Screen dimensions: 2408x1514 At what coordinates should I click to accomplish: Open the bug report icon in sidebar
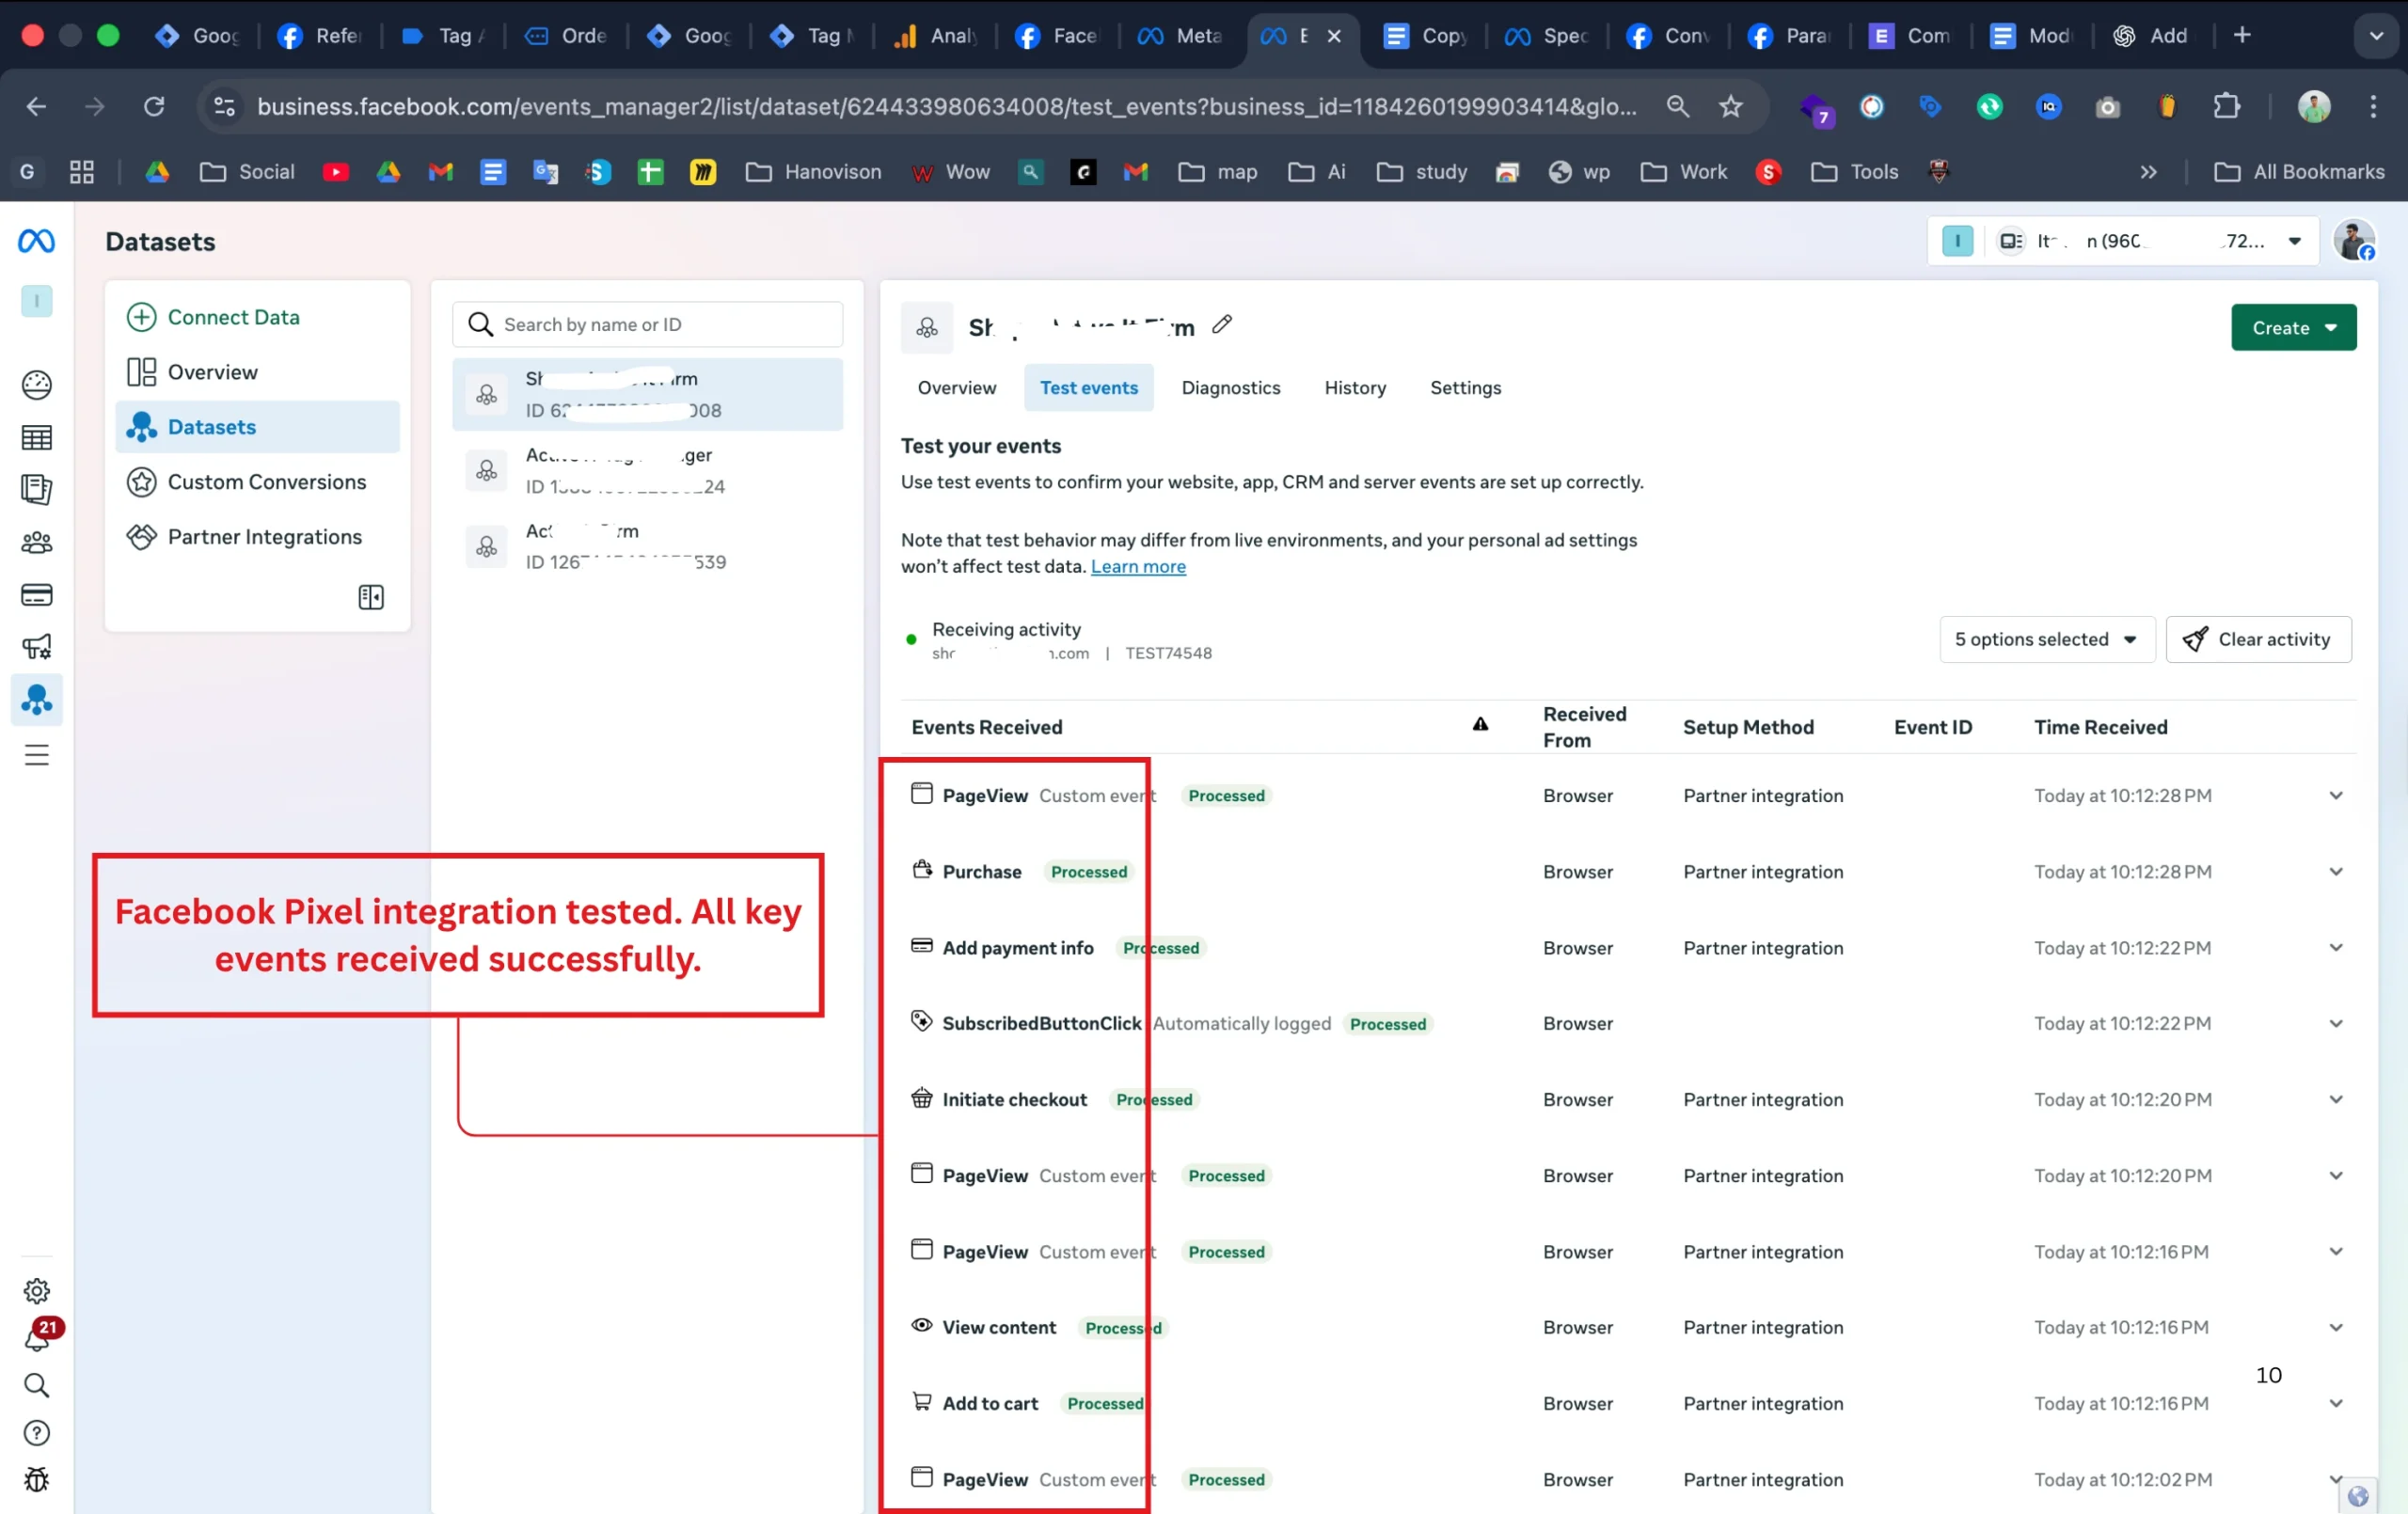click(36, 1479)
